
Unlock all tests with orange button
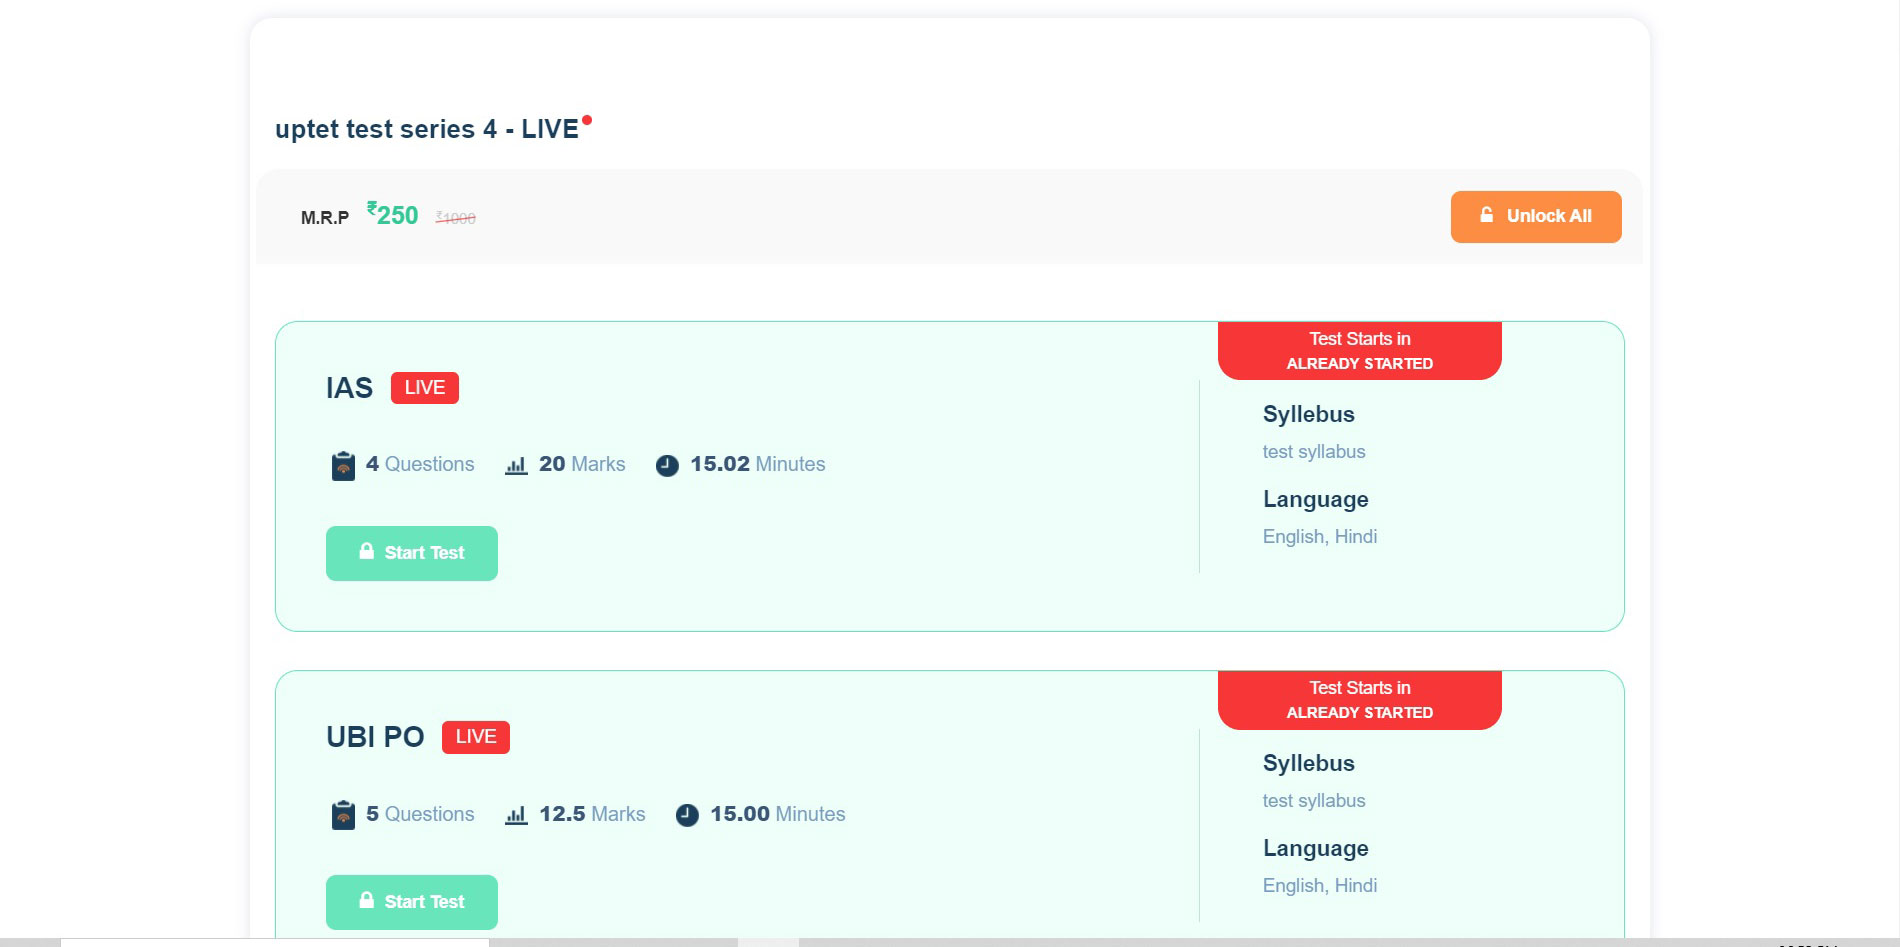coord(1536,216)
